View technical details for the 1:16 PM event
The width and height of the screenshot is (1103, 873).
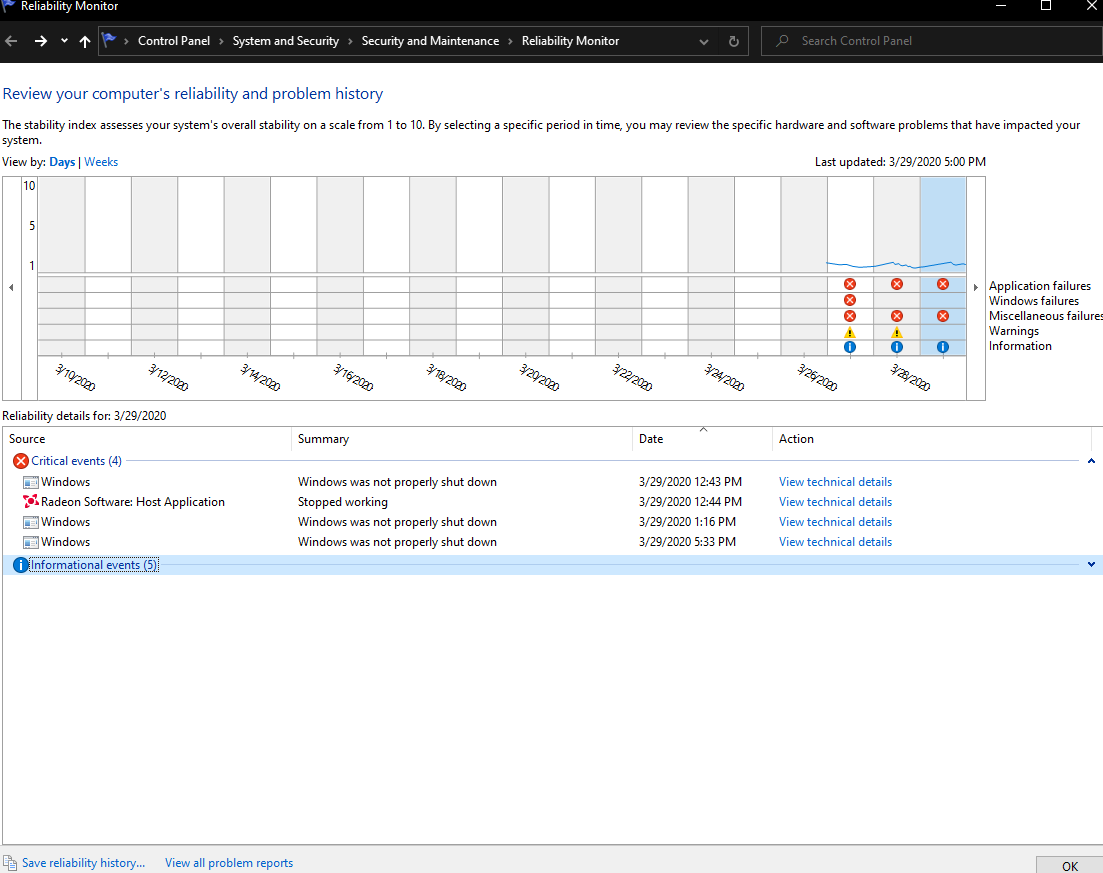pyautogui.click(x=835, y=522)
